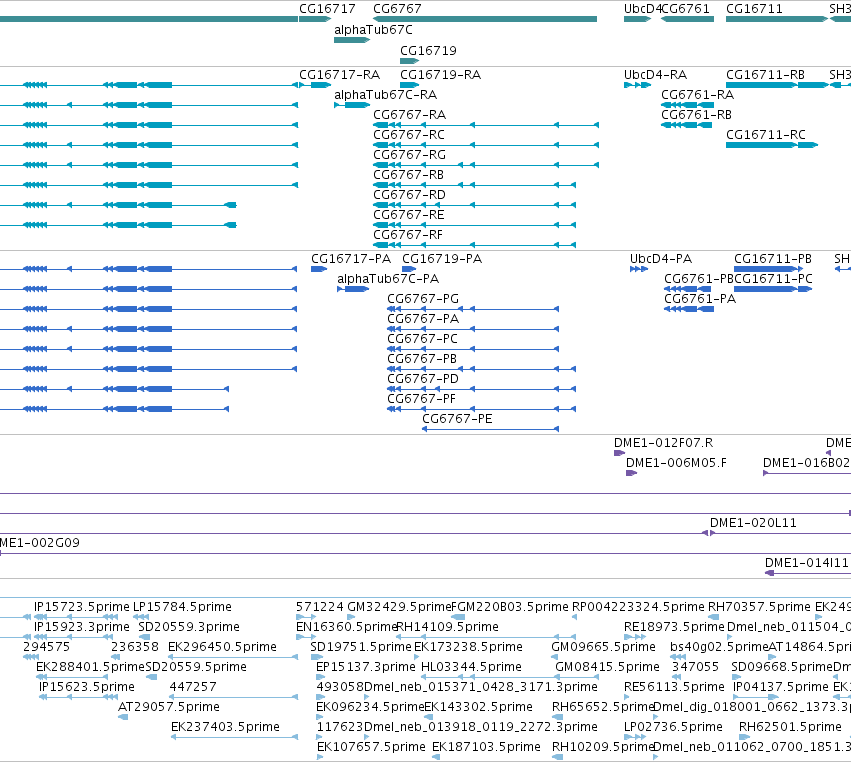Click the CG16711-RC transcript label
The width and height of the screenshot is (851, 762).
pos(766,135)
